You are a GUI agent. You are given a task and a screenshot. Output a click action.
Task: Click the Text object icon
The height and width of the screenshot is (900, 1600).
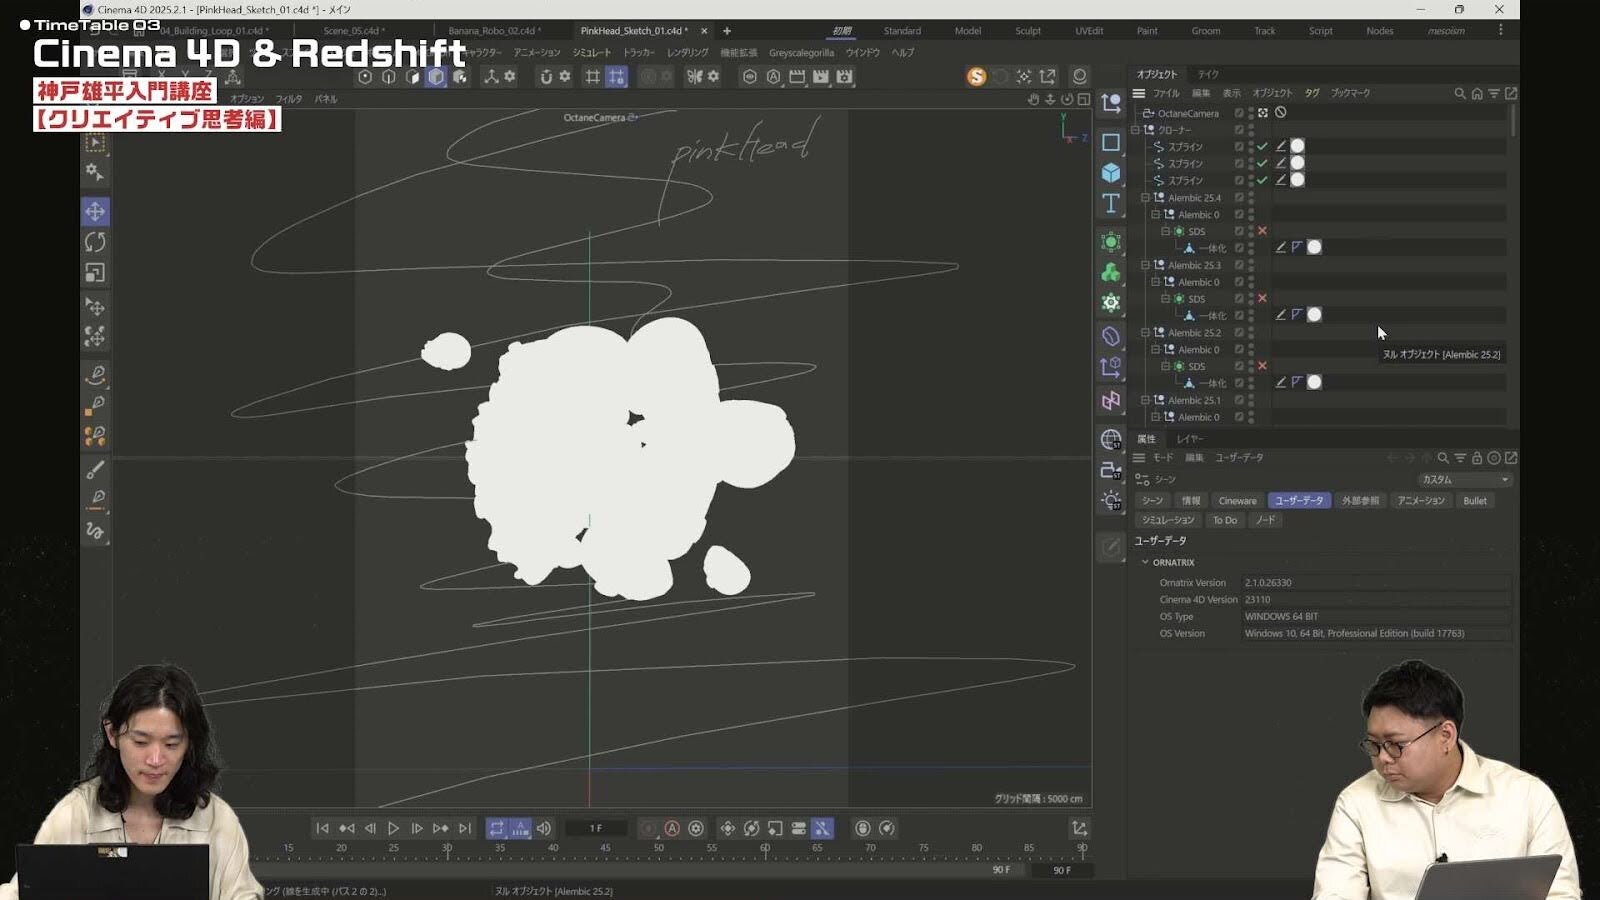(x=1110, y=204)
